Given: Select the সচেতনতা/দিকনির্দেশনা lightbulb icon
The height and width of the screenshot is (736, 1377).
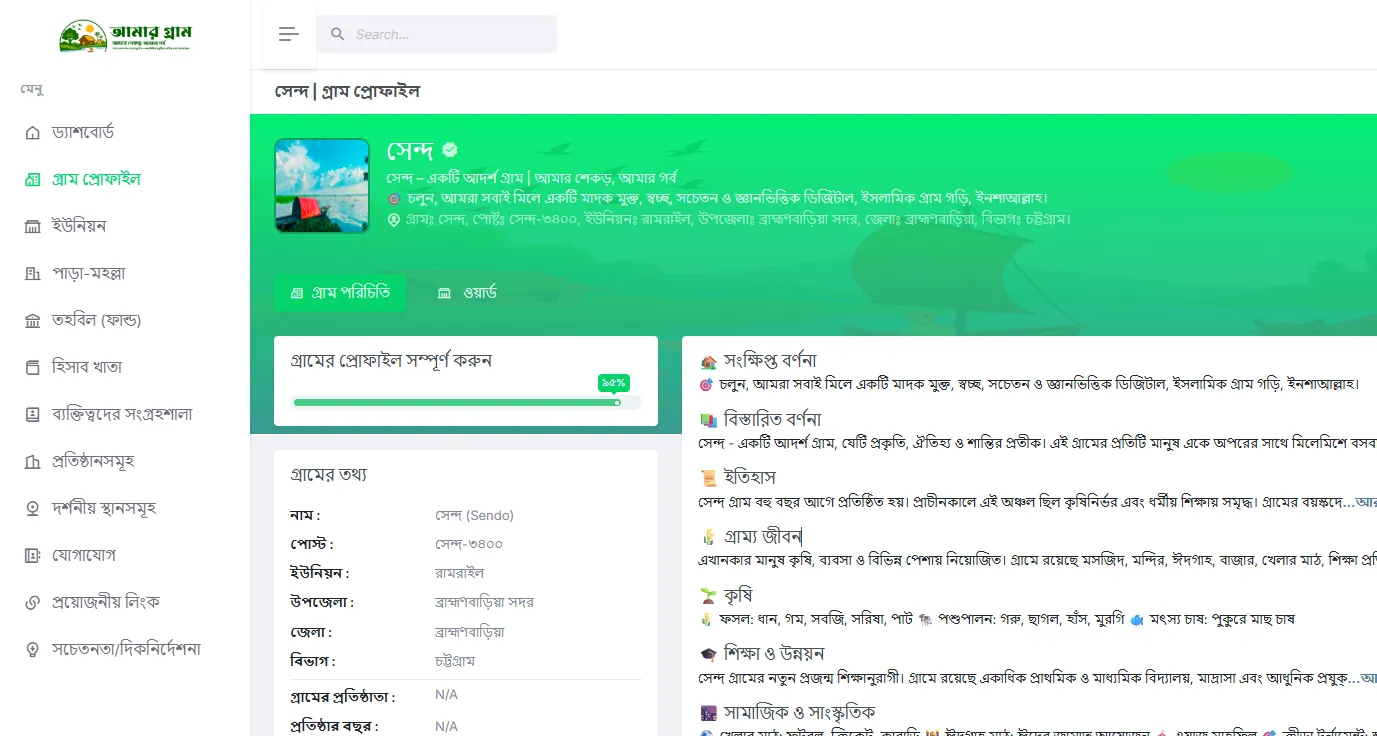Looking at the screenshot, I should click(x=32, y=650).
